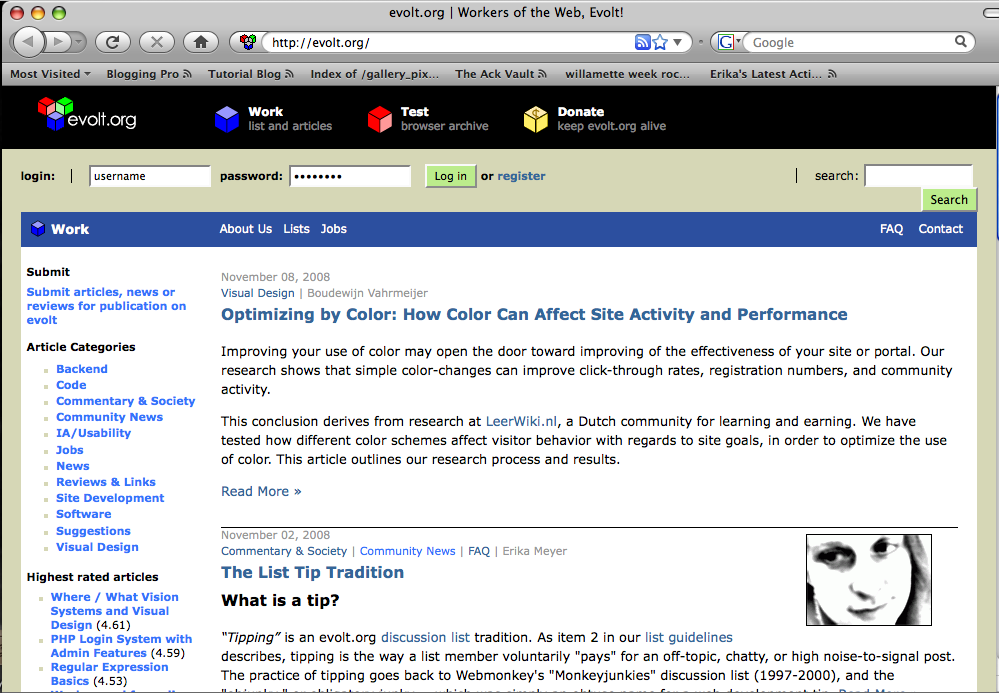
Task: Click the browser Back arrow button
Action: point(29,42)
